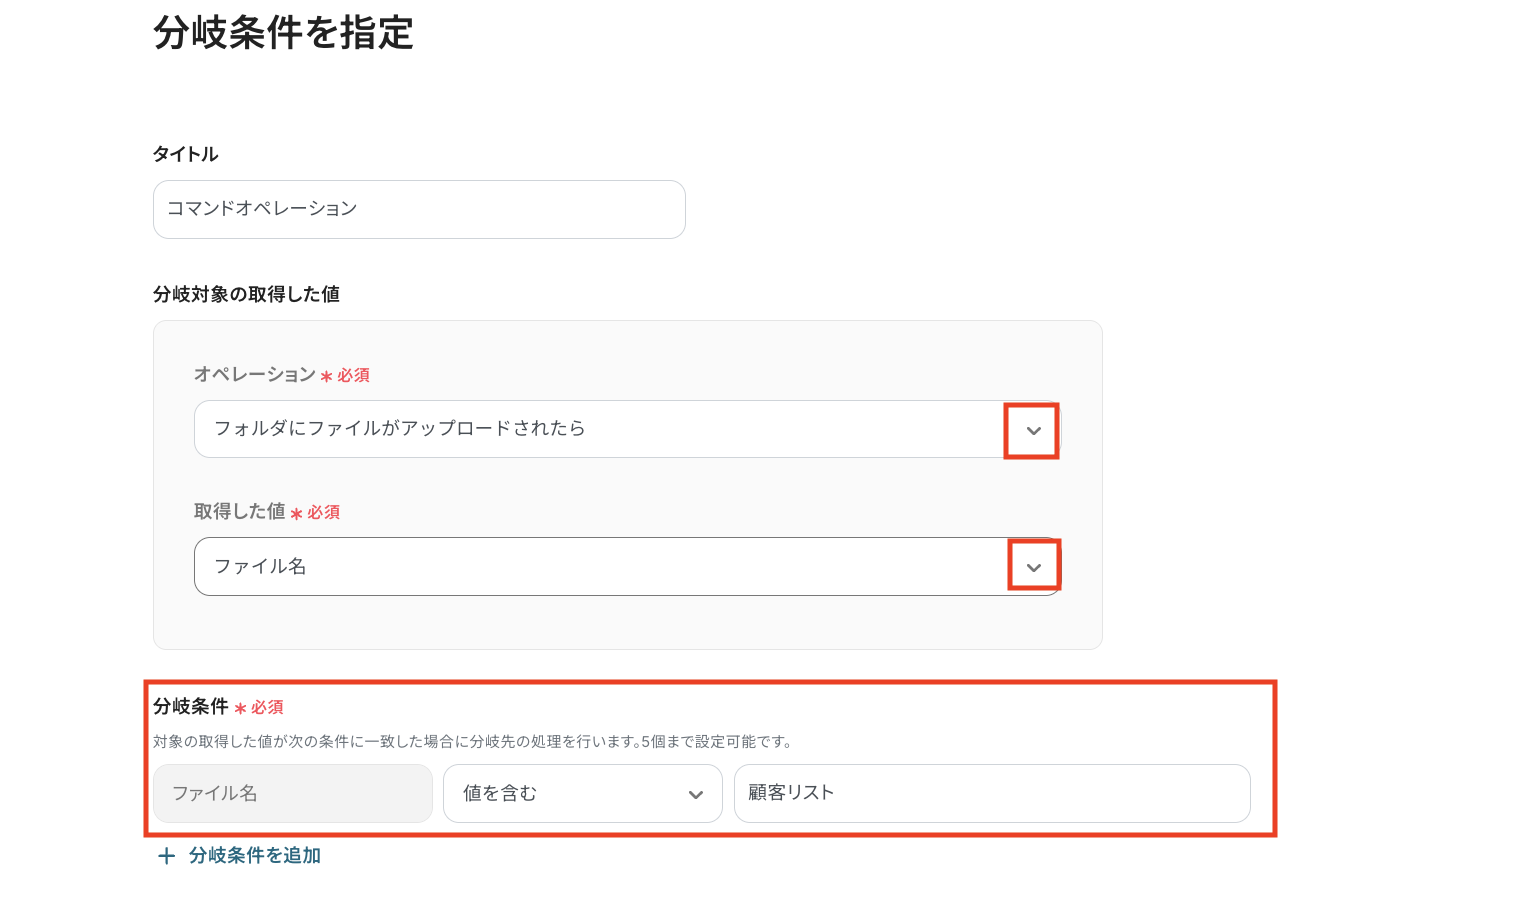Click the オペレーション dropdown chevron arrow
This screenshot has height=918, width=1526.
(x=1033, y=431)
